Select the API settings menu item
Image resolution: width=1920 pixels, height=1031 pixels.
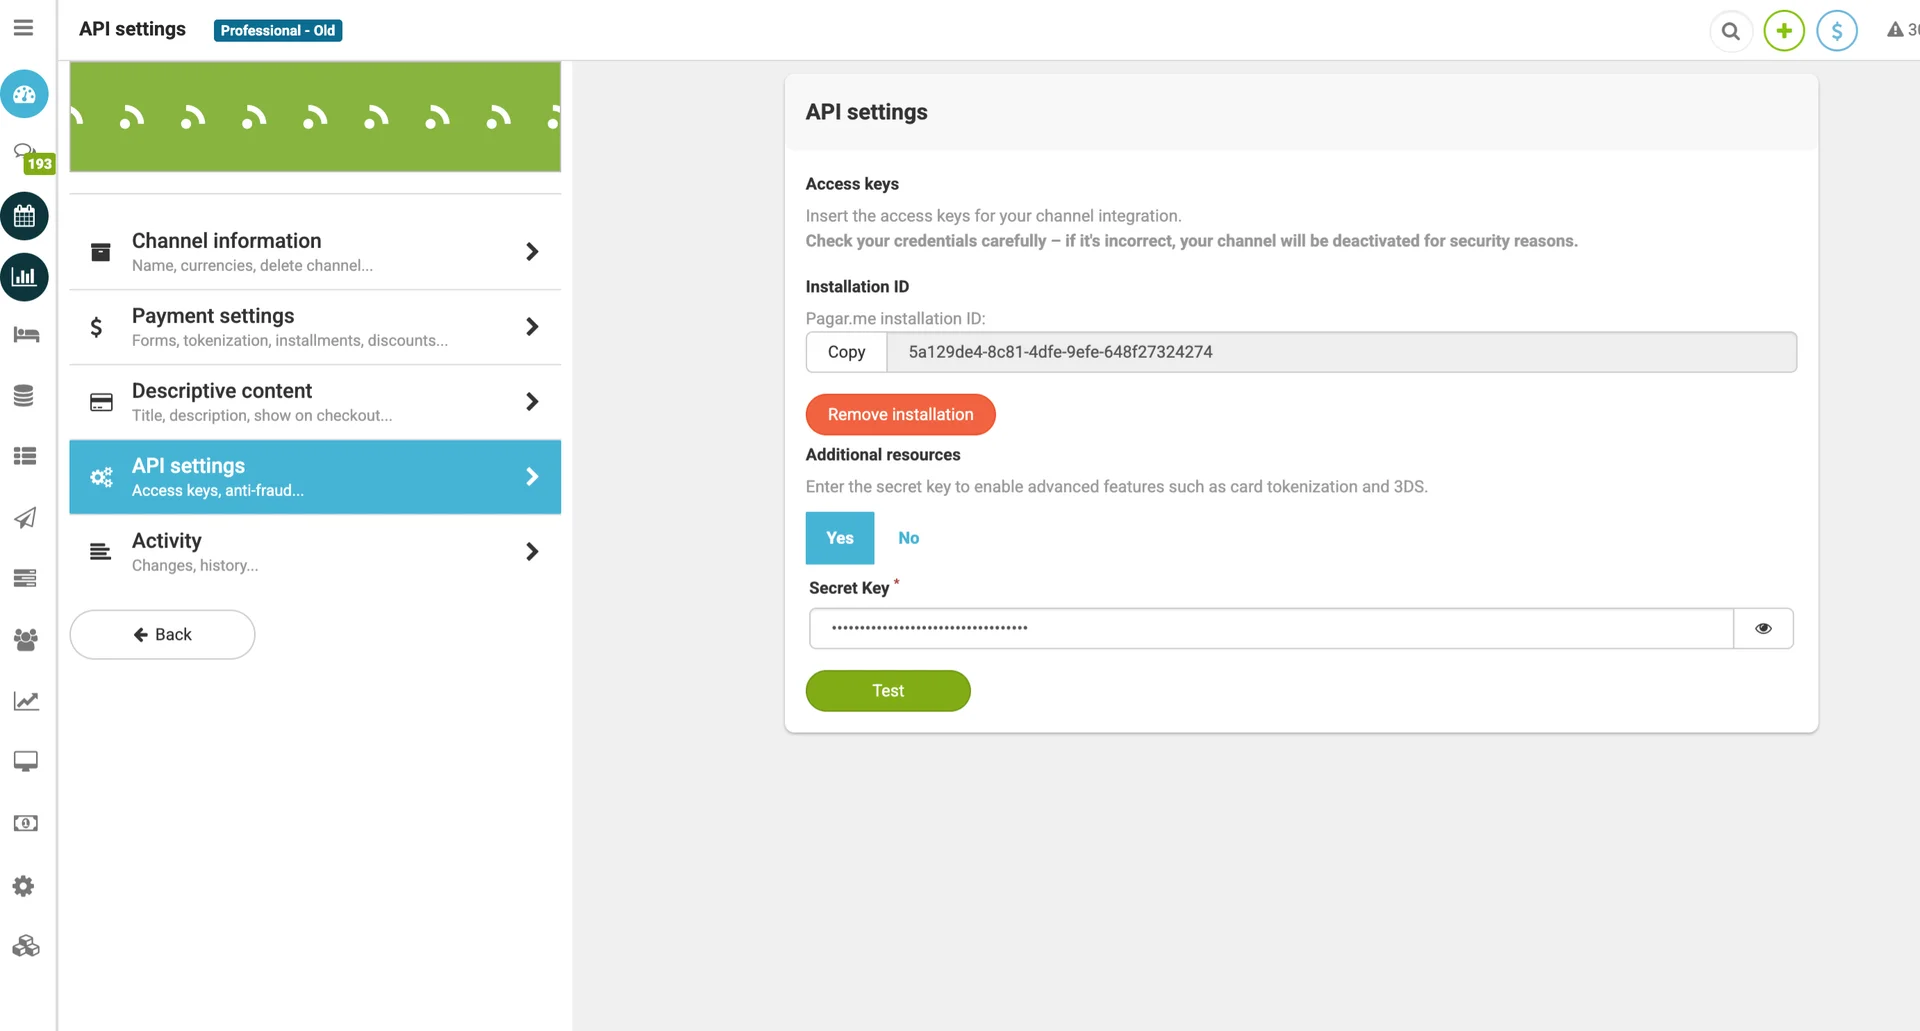point(315,477)
